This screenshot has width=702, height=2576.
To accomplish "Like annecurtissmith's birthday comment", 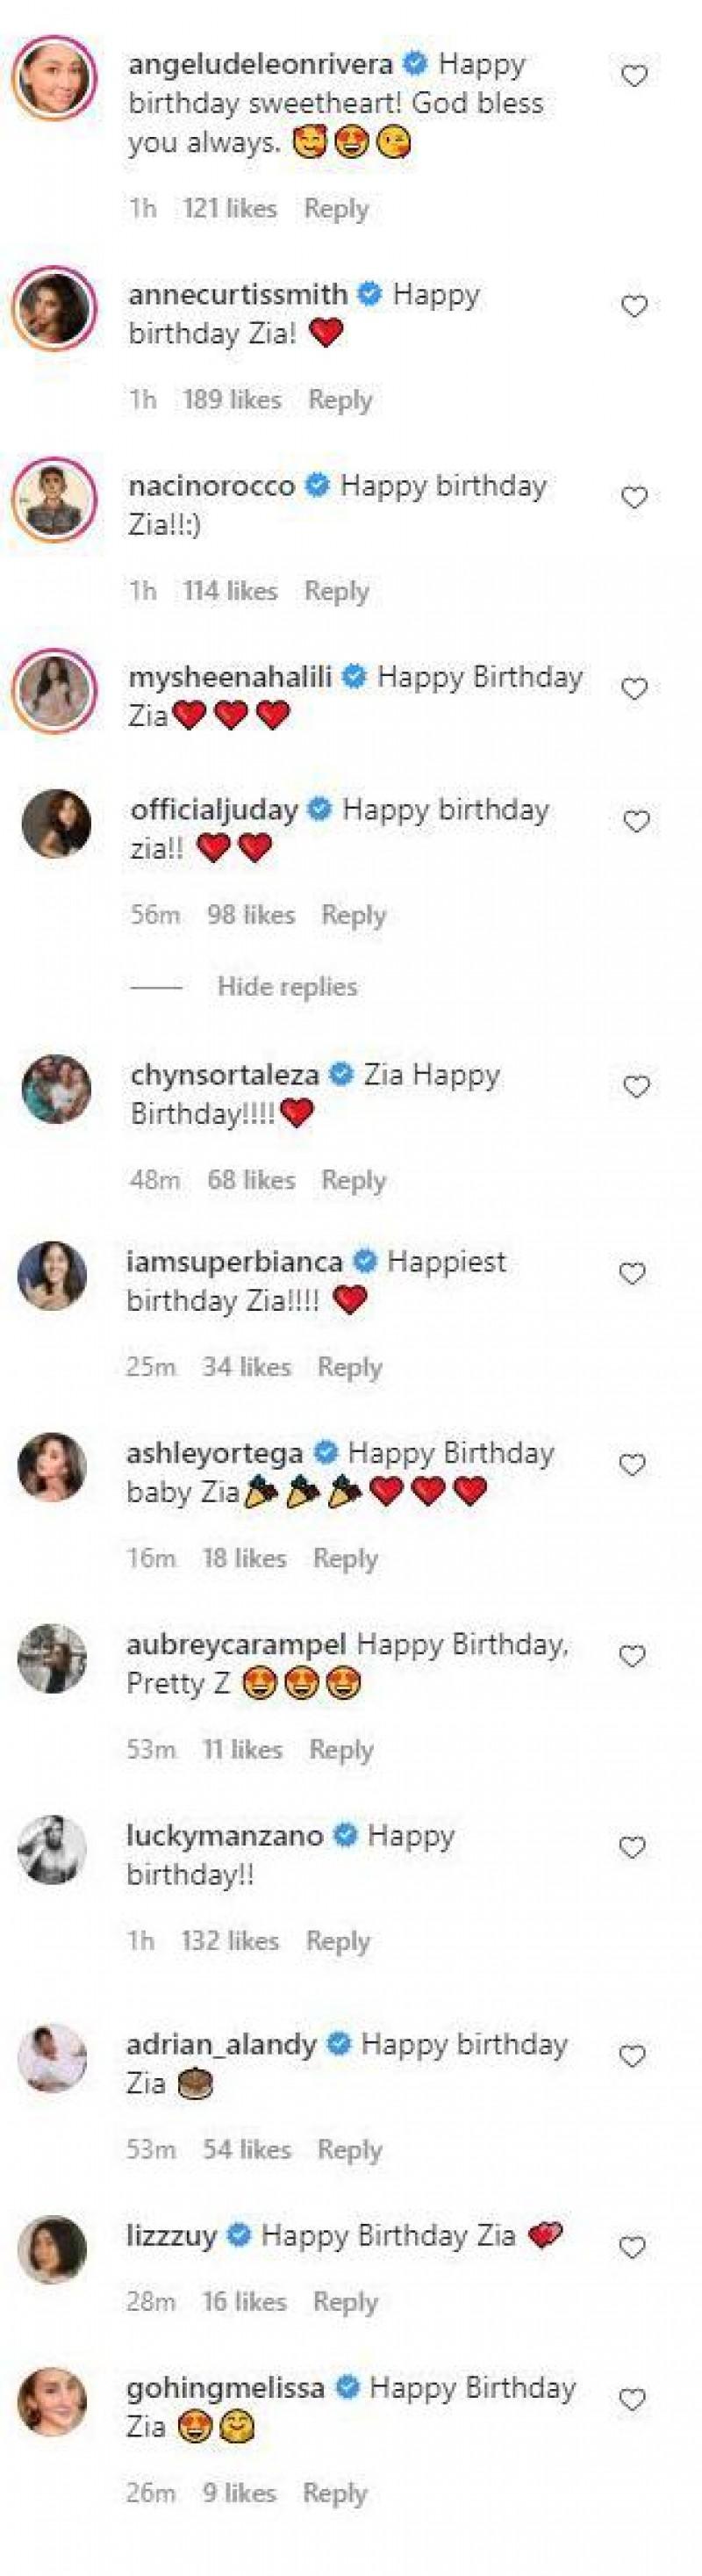I will [x=635, y=307].
